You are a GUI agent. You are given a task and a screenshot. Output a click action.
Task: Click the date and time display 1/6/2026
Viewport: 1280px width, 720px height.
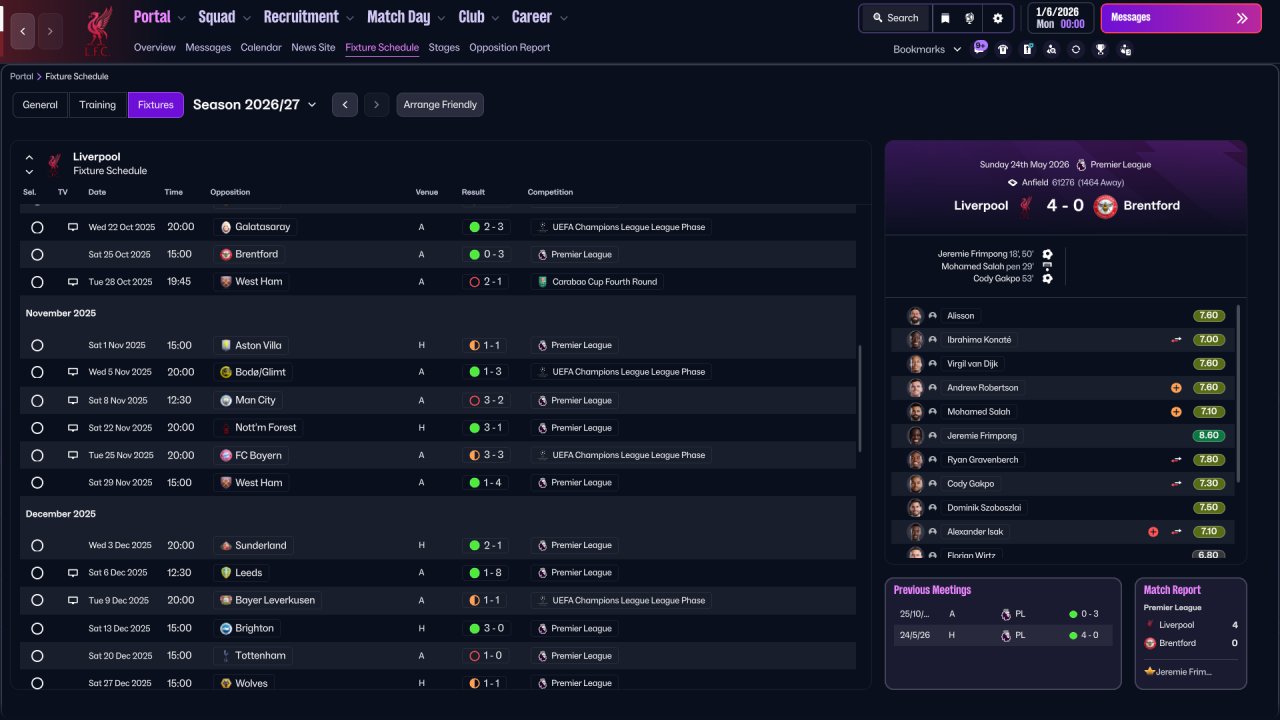(x=1060, y=18)
